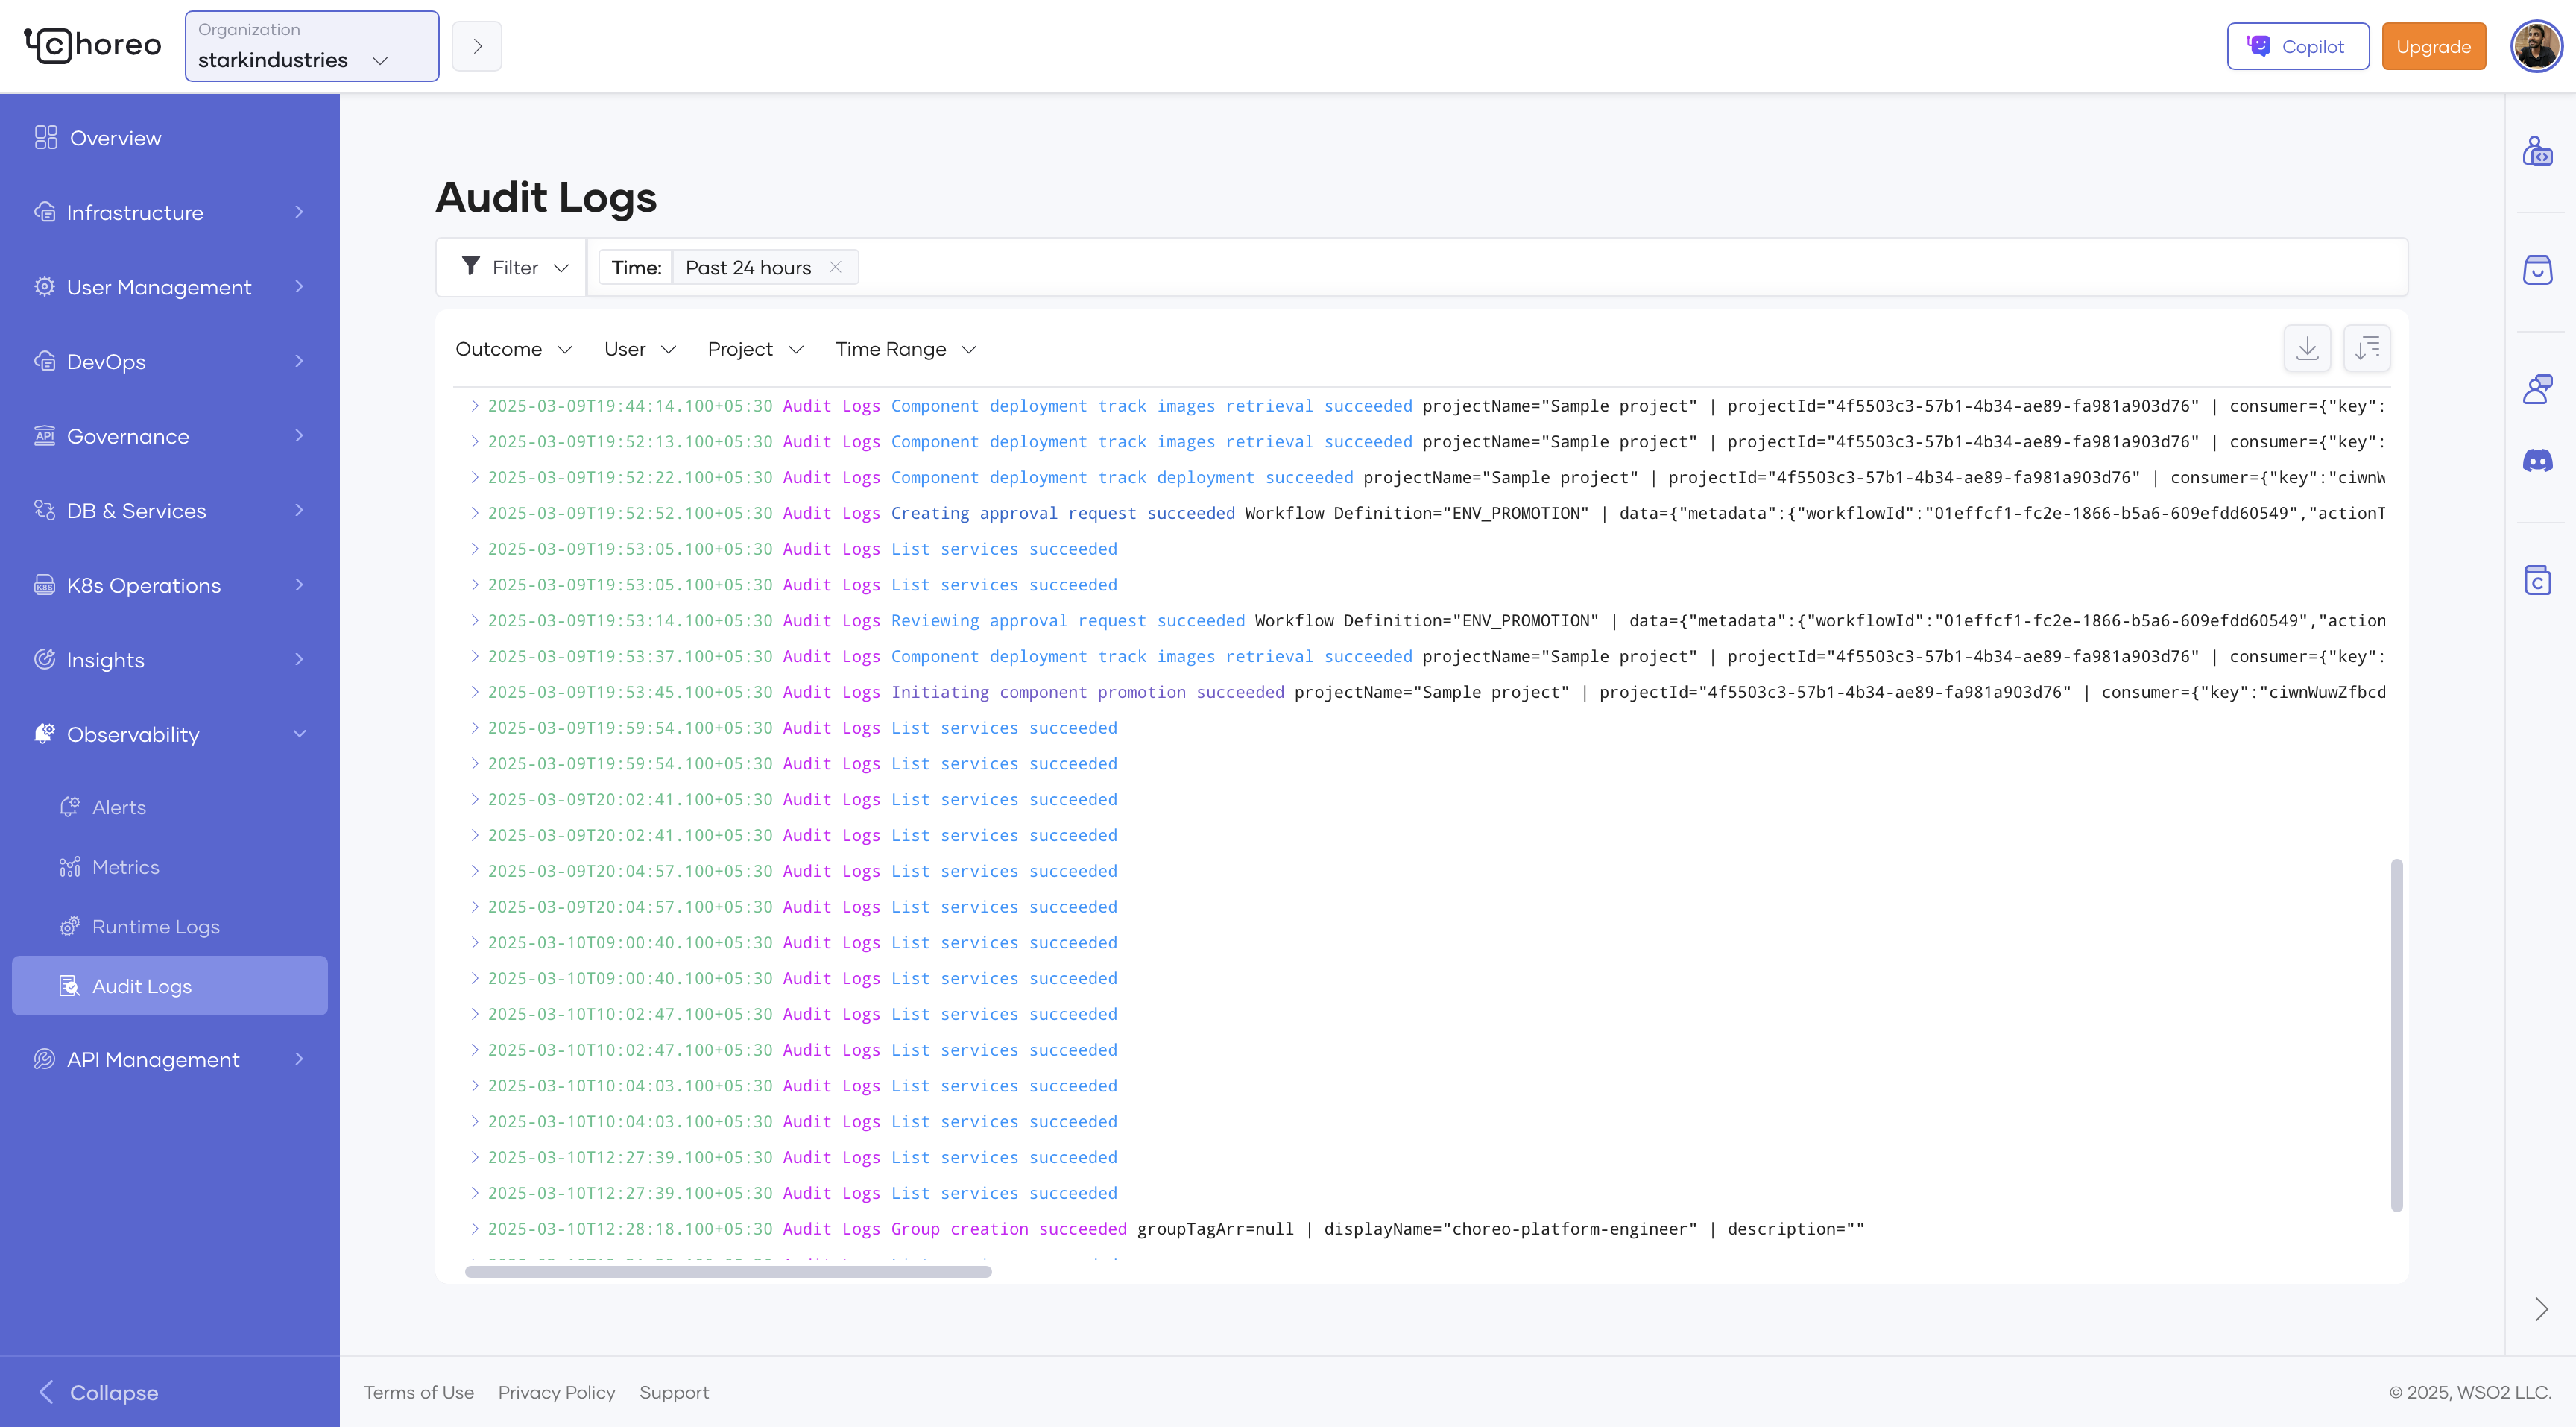Remove the Past 24 hours time filter
2576x1427 pixels.
(835, 267)
